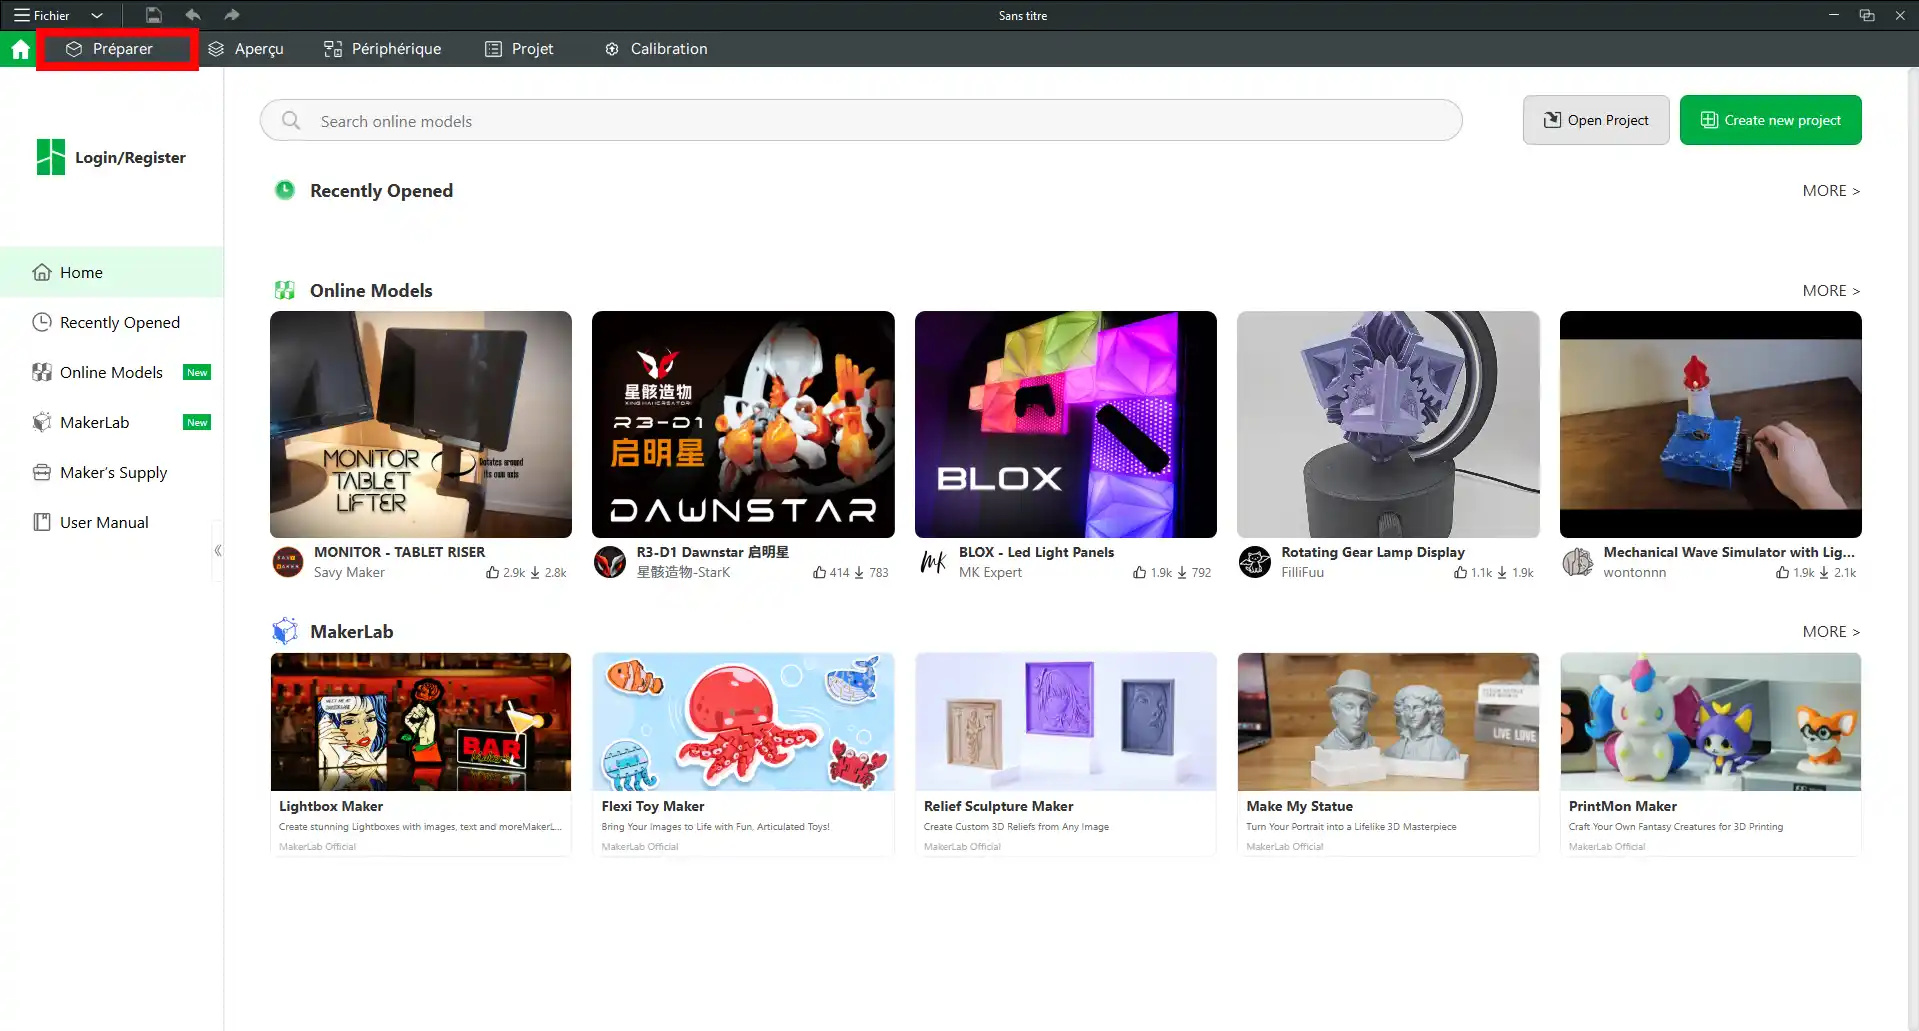Click into the Search online models field

(x=861, y=120)
